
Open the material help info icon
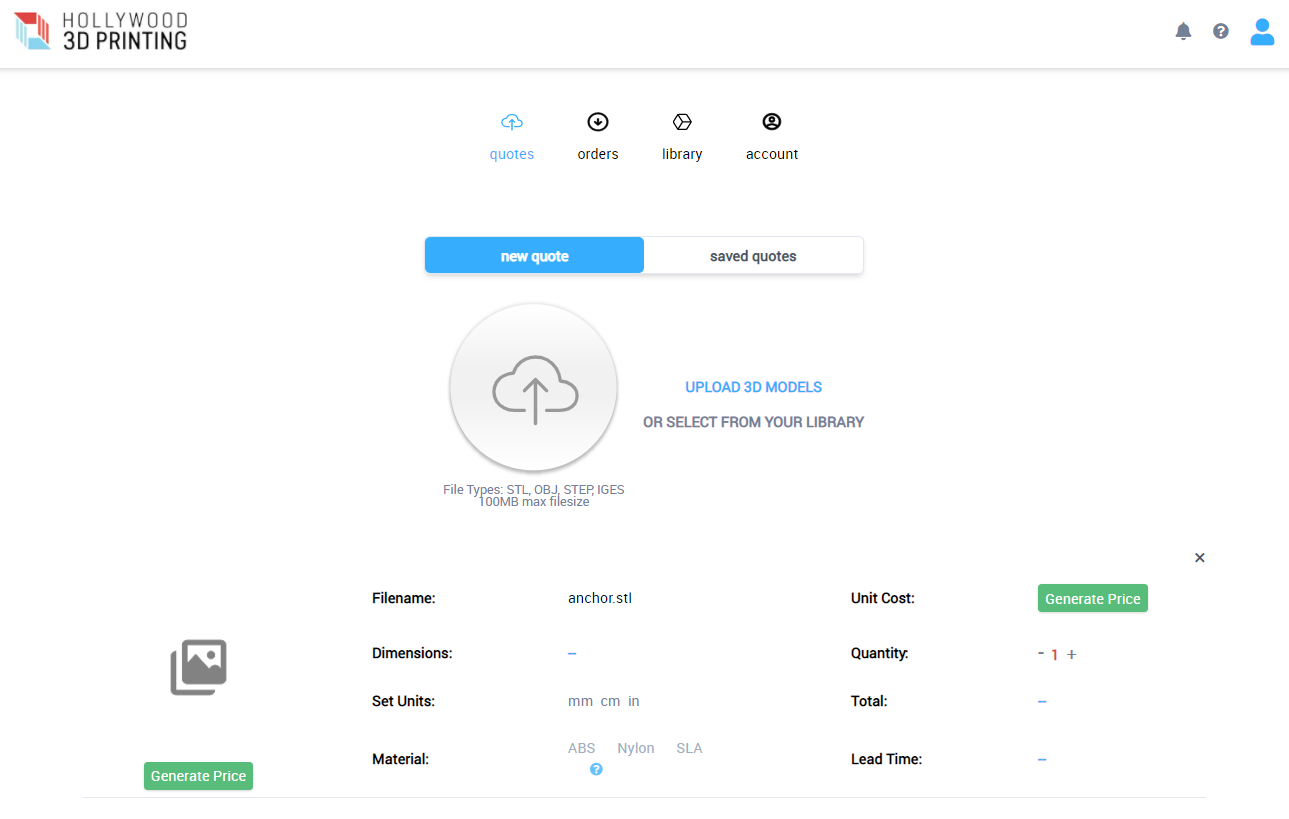point(596,769)
